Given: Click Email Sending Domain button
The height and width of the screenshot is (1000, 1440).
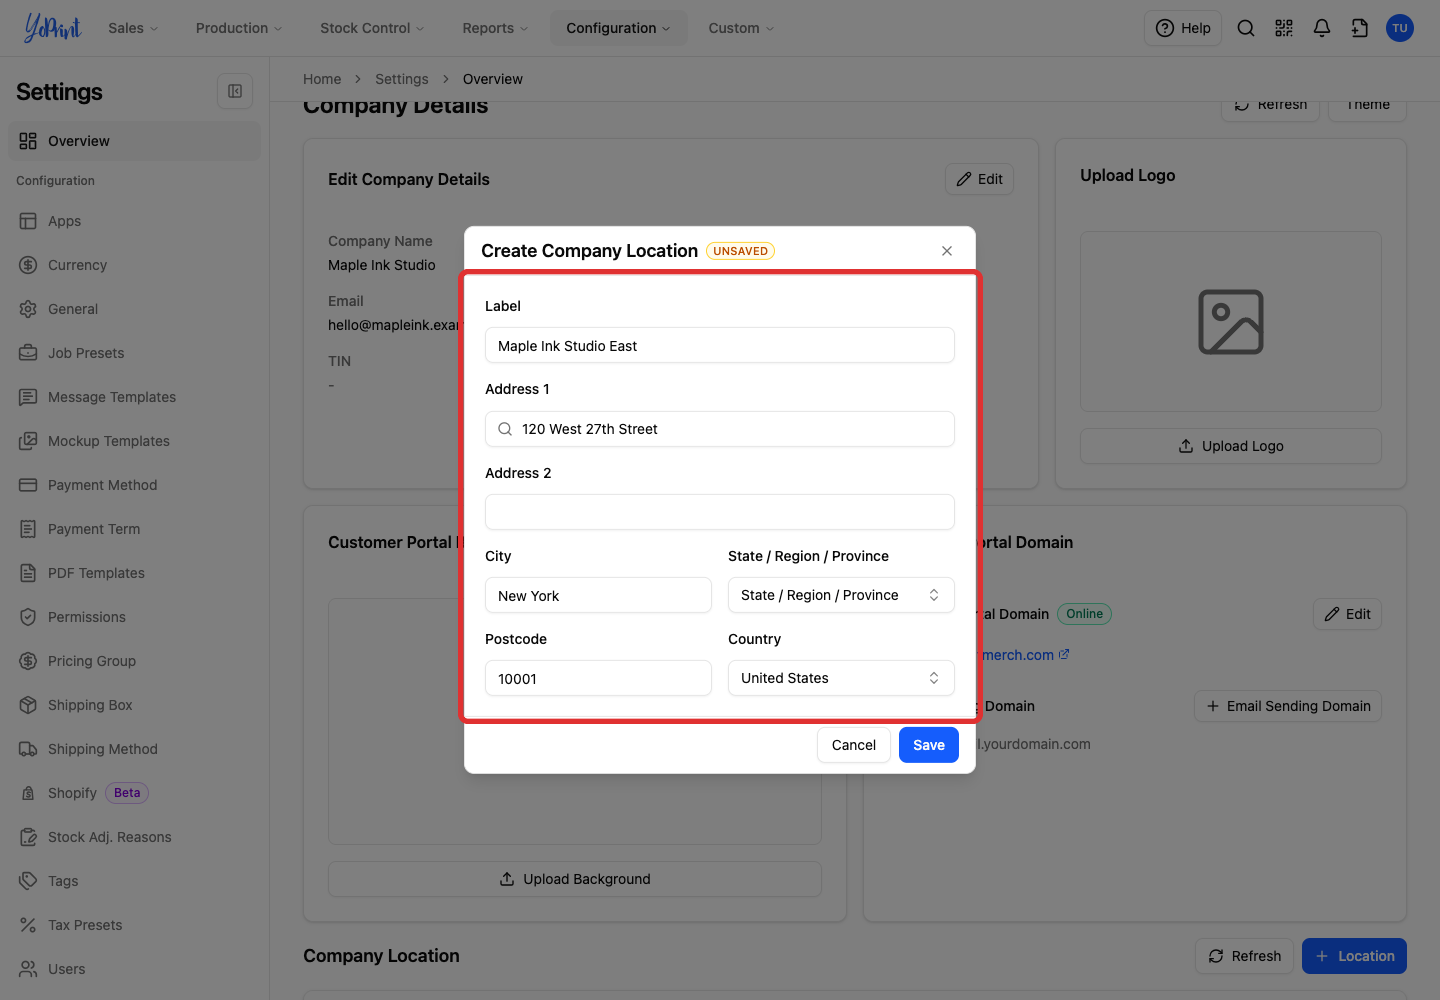Looking at the screenshot, I should [1288, 706].
